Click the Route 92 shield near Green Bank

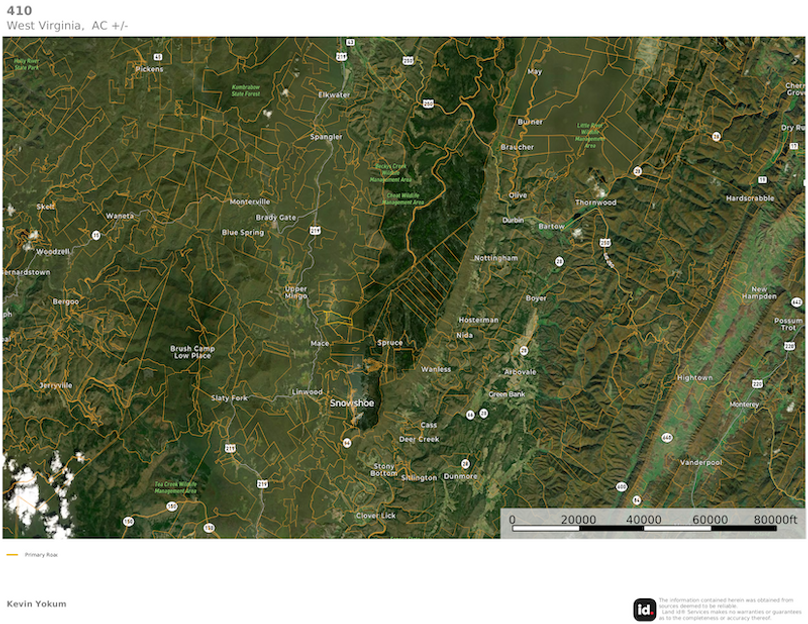pos(483,413)
